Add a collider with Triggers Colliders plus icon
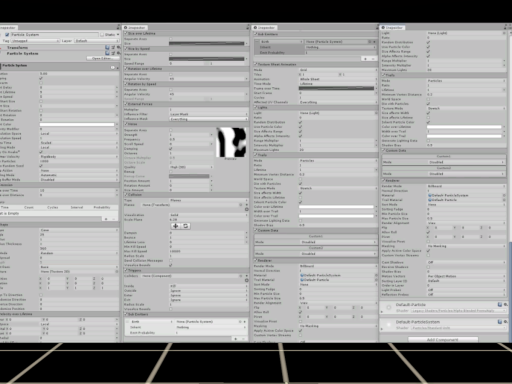This screenshot has height=384, width=512. (x=246, y=281)
